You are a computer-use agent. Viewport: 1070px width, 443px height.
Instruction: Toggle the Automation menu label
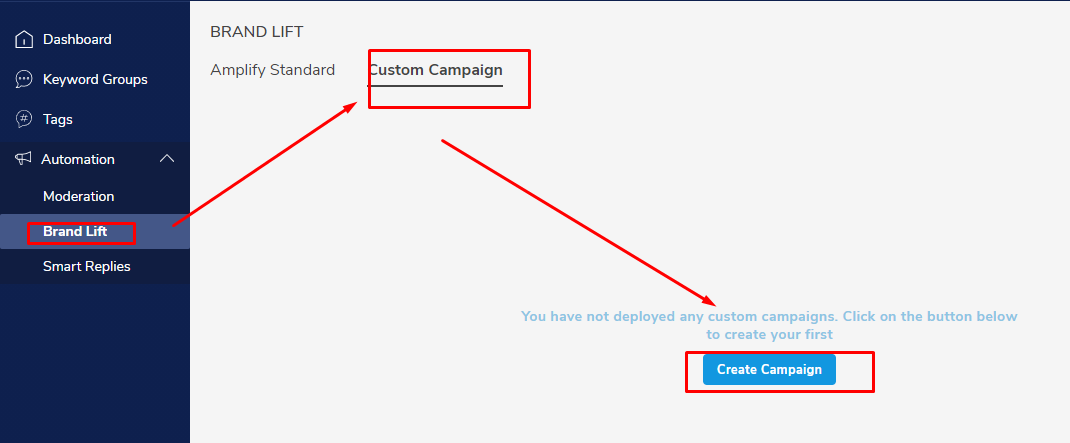pyautogui.click(x=78, y=159)
